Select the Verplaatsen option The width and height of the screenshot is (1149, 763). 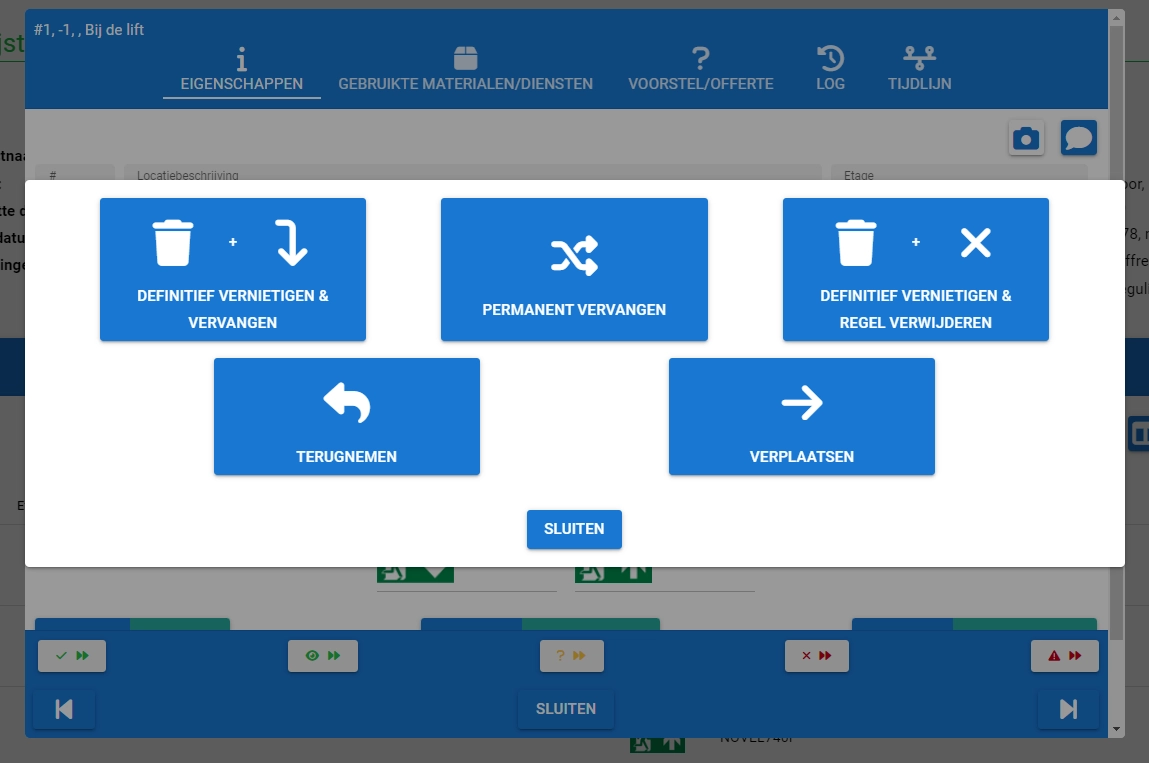click(x=801, y=416)
